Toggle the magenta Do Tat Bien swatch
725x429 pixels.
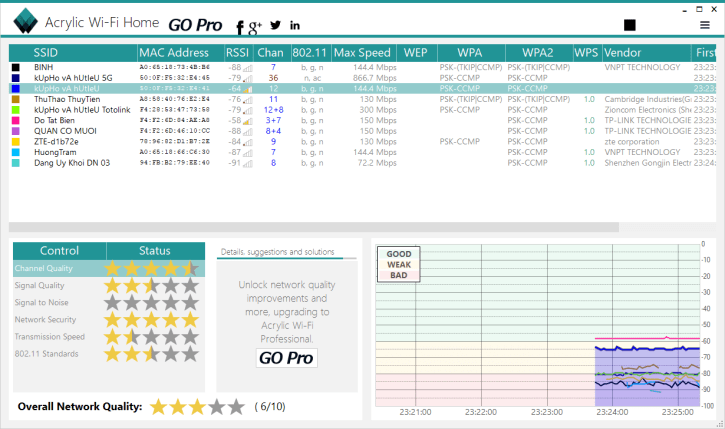point(16,120)
